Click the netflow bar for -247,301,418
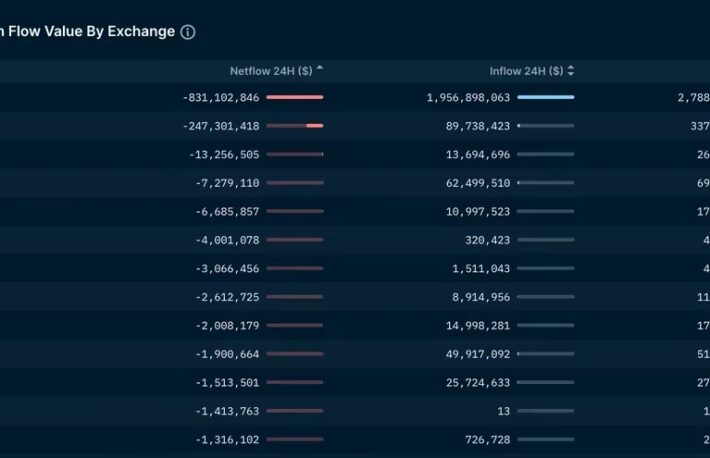This screenshot has height=458, width=710. (x=295, y=126)
